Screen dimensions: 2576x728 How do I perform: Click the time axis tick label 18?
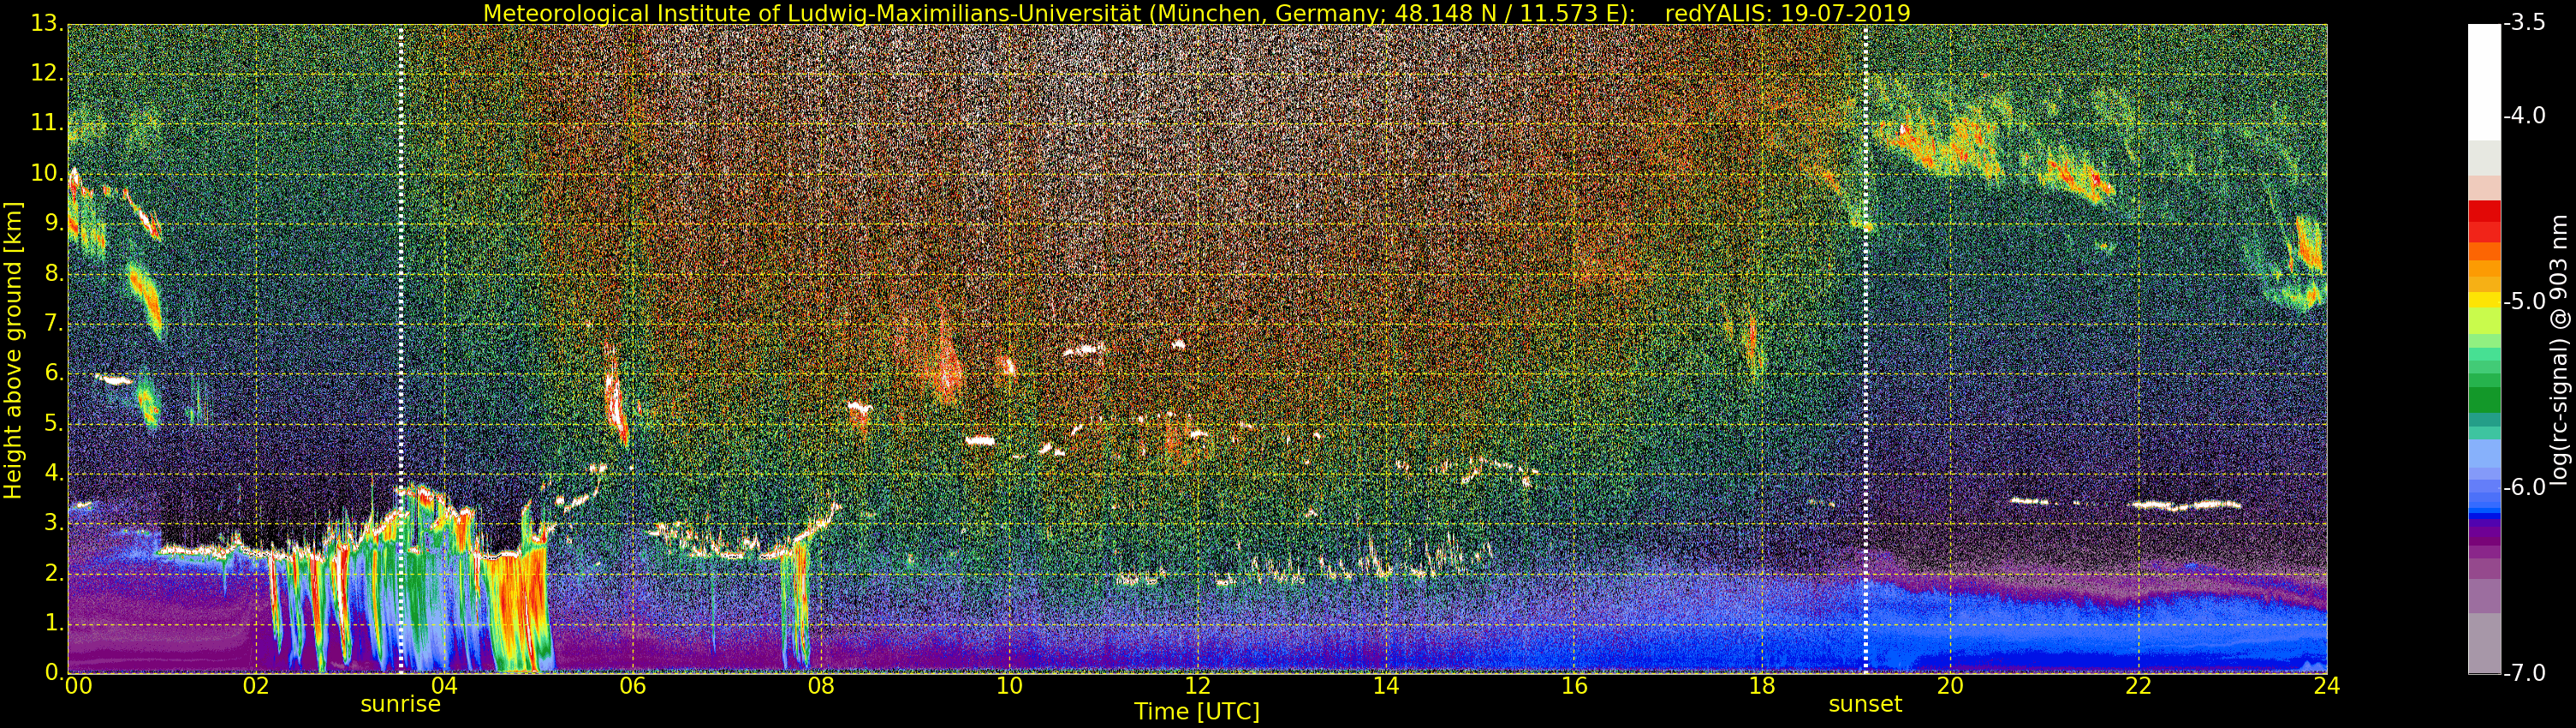tap(1762, 686)
